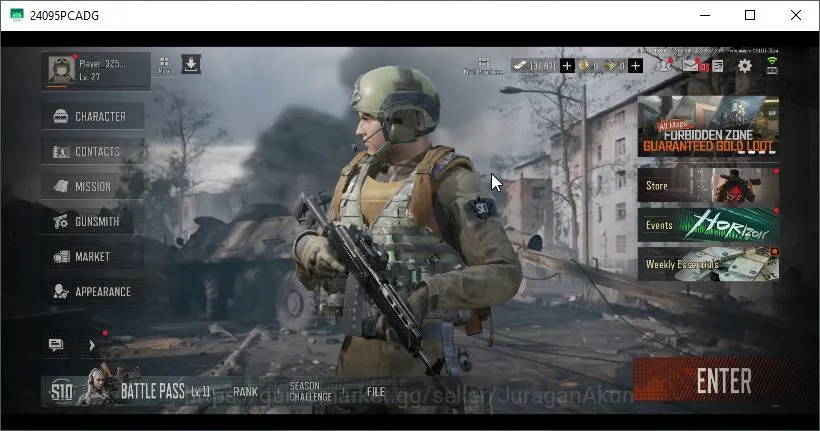Open the Weekly Essentials banner

point(708,264)
